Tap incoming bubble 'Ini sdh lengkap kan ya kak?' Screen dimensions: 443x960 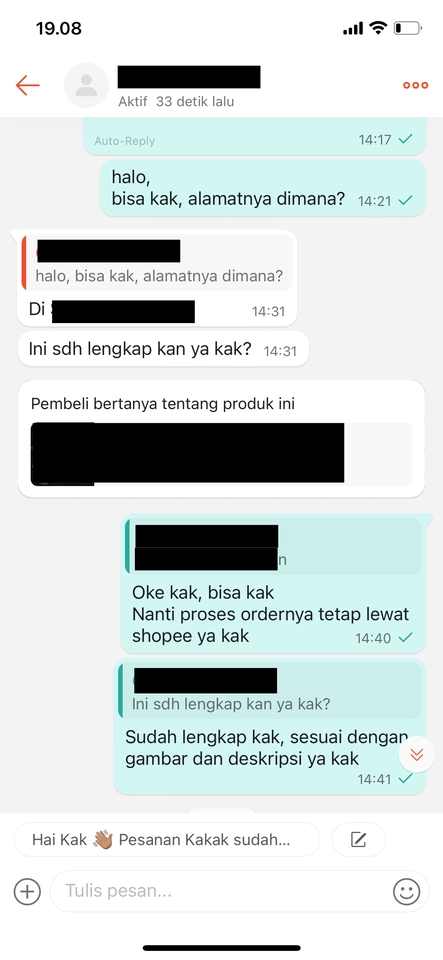point(163,350)
